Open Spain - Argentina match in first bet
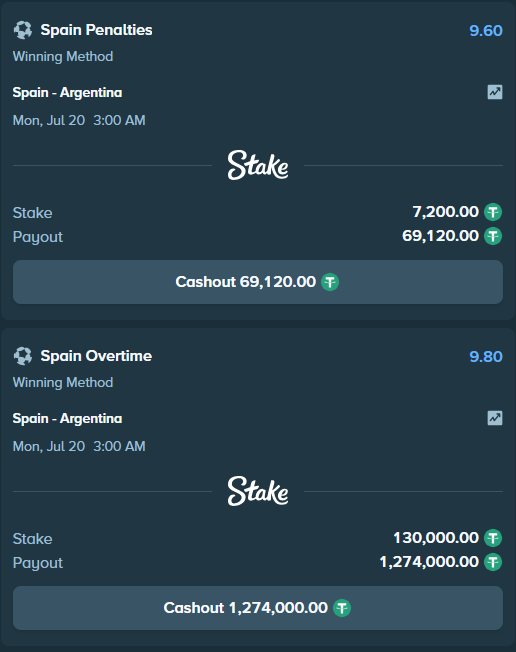Screen dimensions: 516x652 pos(67,92)
